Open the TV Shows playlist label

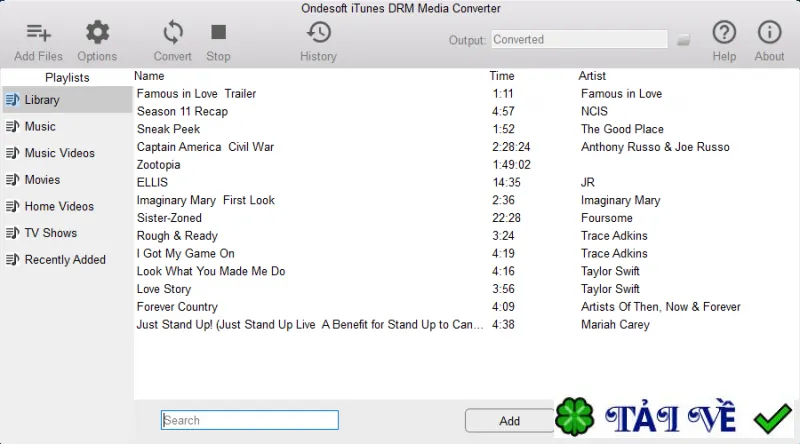pyautogui.click(x=51, y=233)
